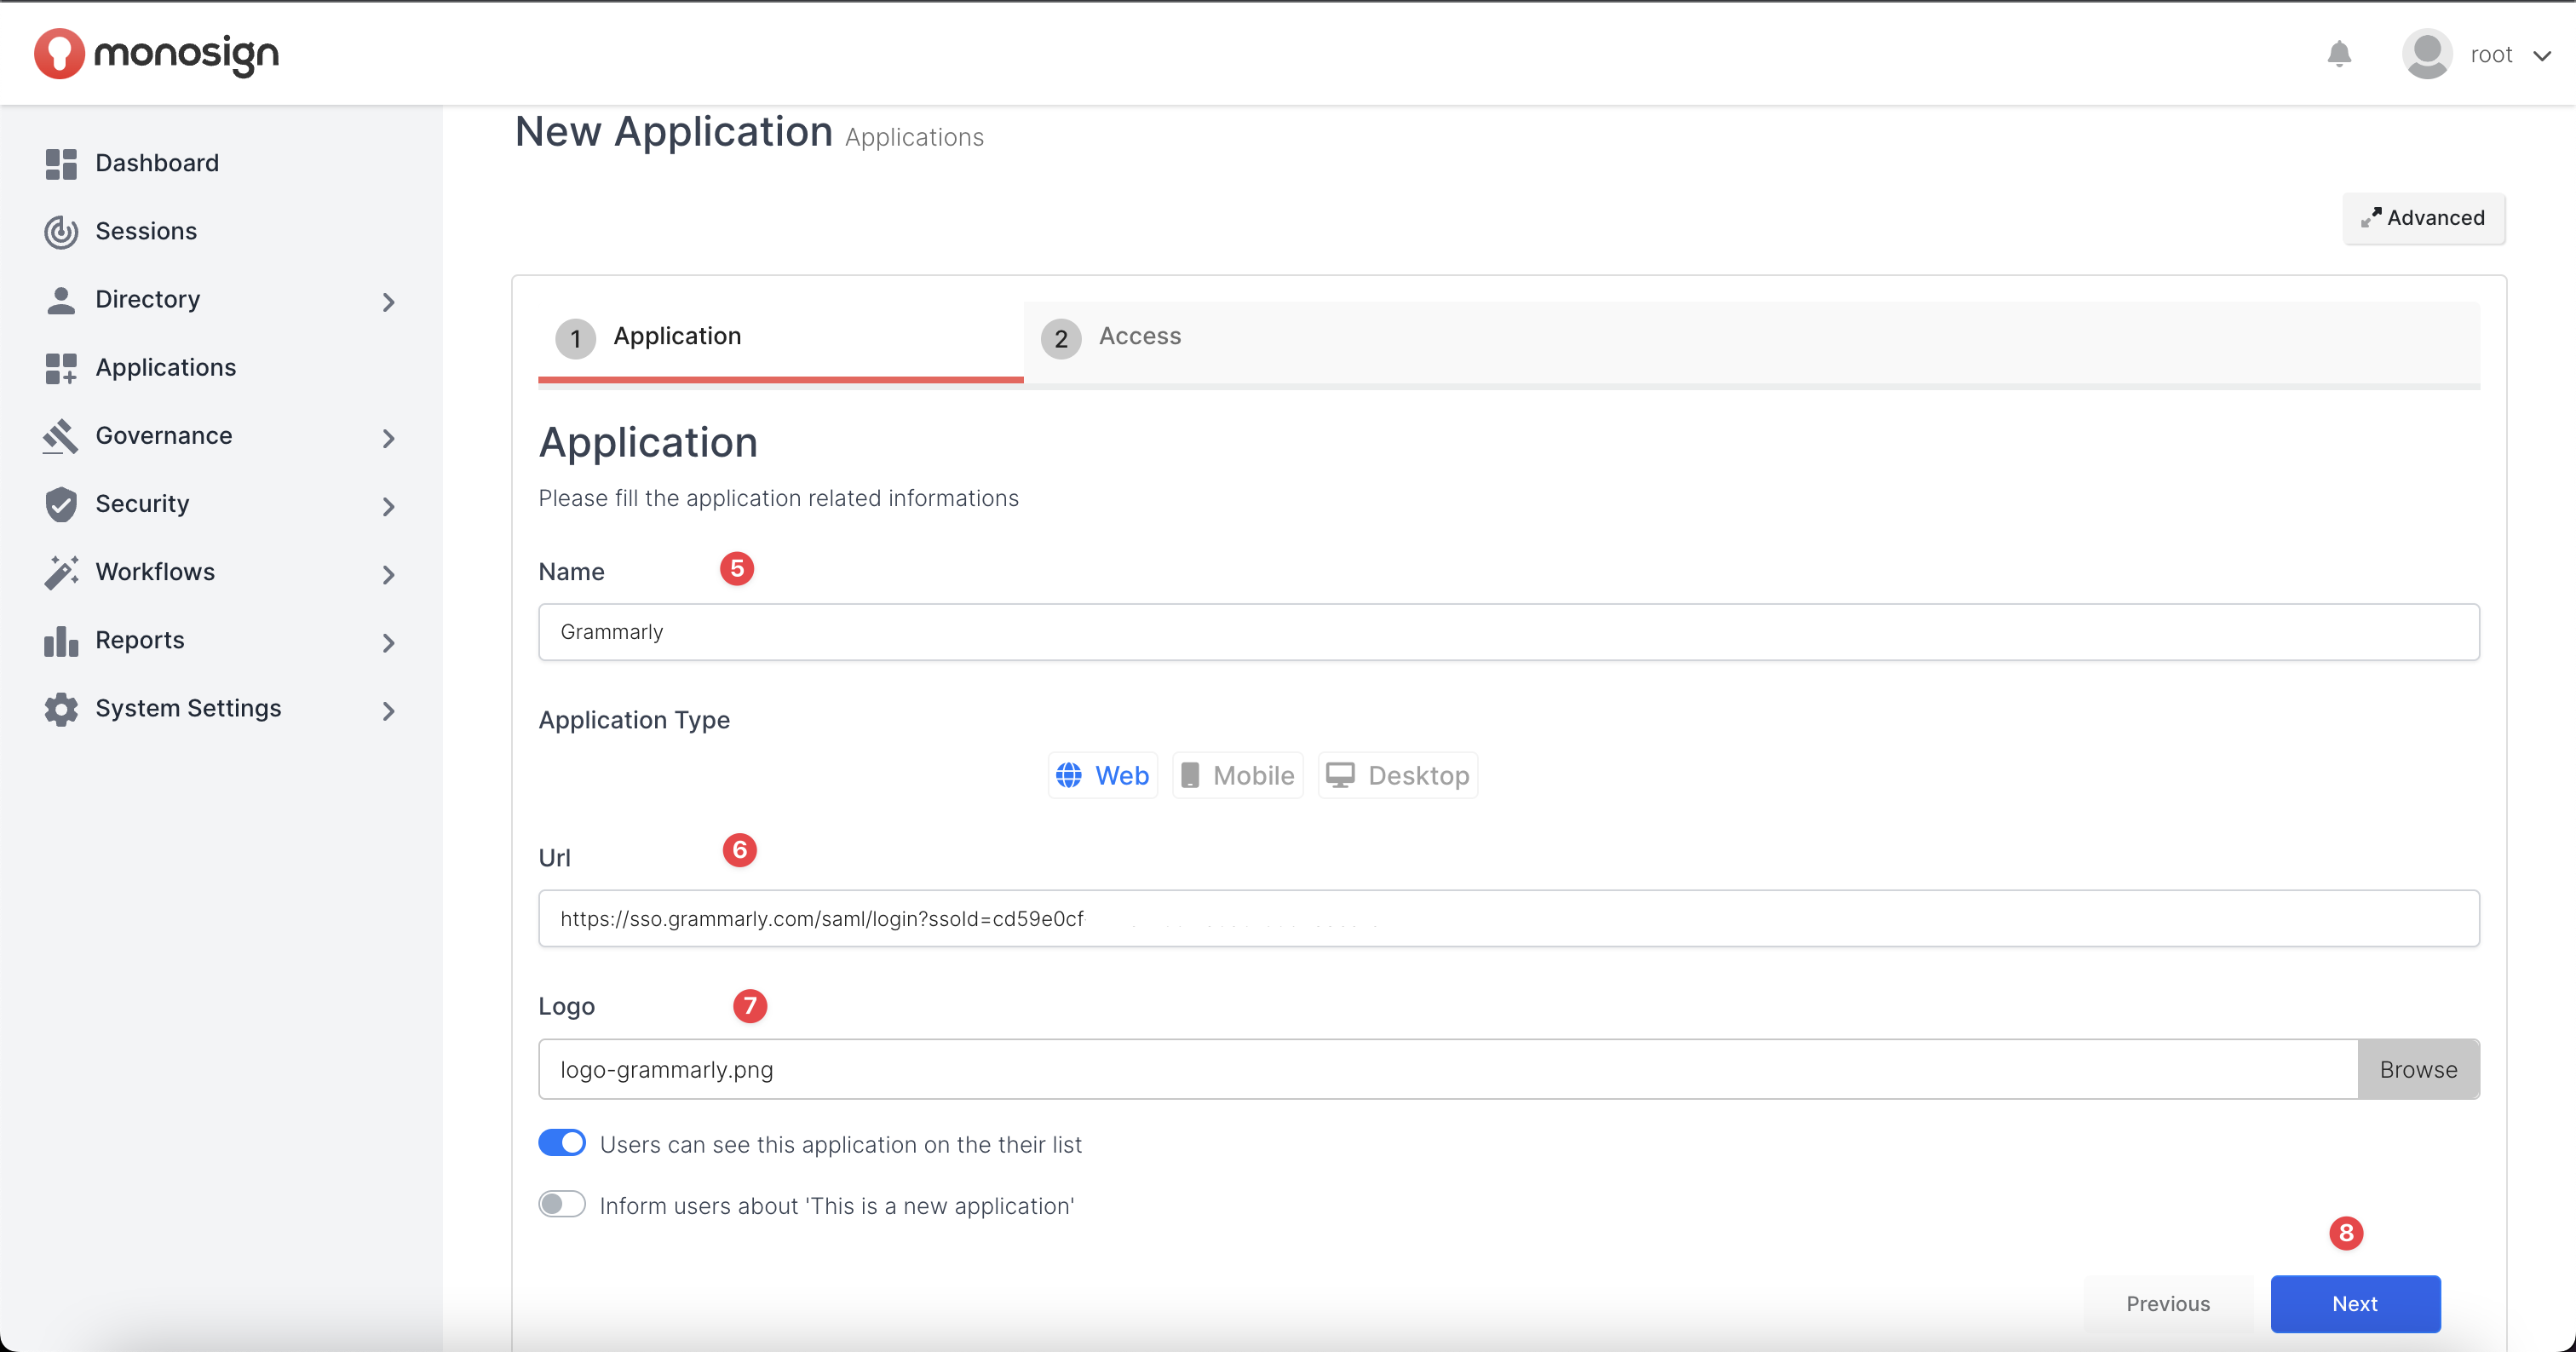Click the Security shield icon

pyautogui.click(x=61, y=504)
